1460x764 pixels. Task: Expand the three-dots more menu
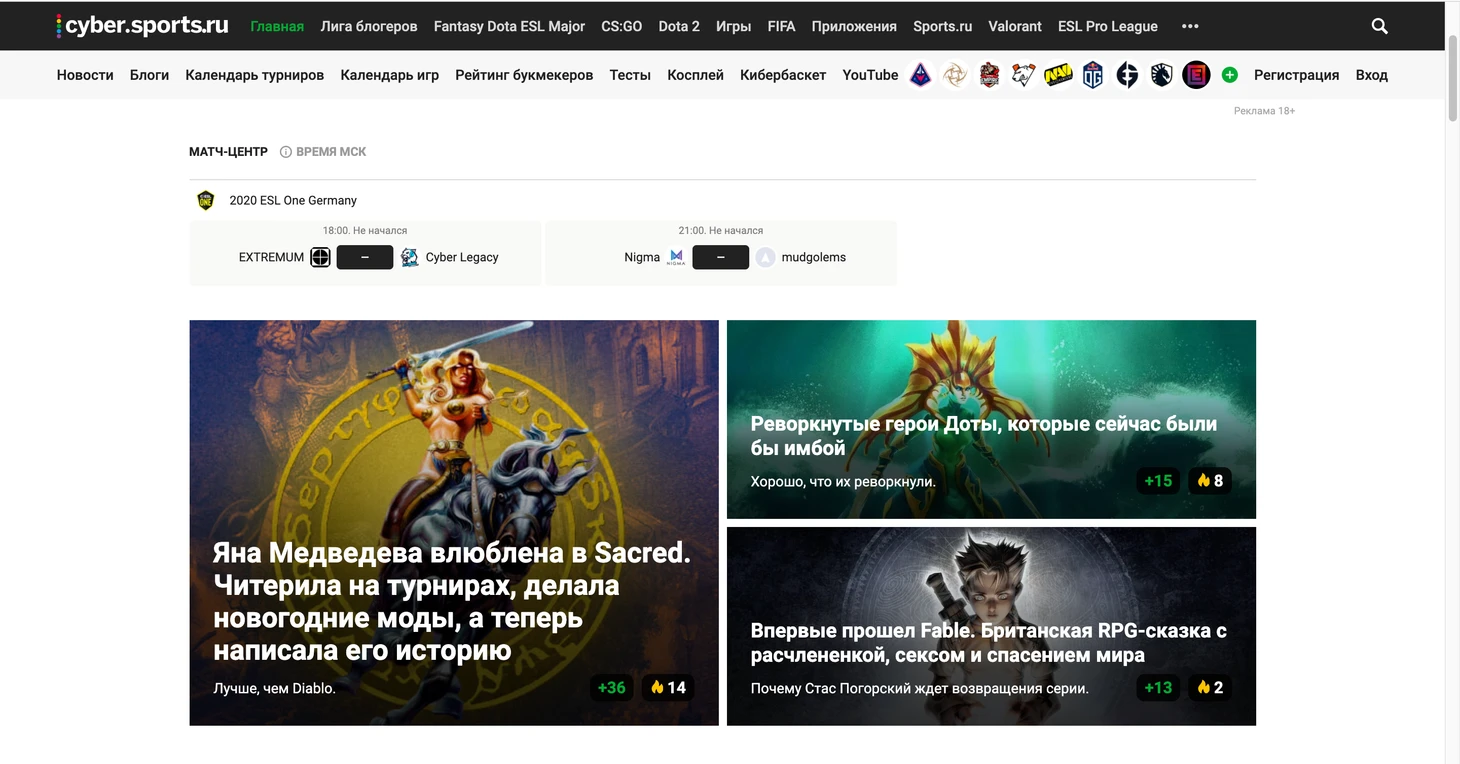[1190, 26]
